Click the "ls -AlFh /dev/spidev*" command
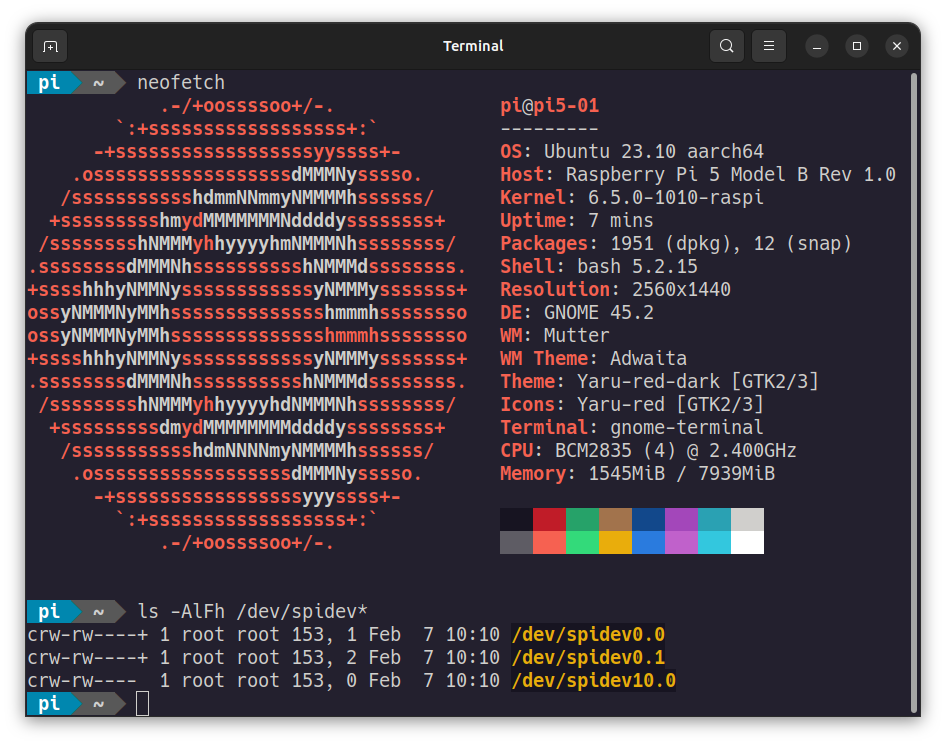This screenshot has height=745, width=946. tap(253, 611)
